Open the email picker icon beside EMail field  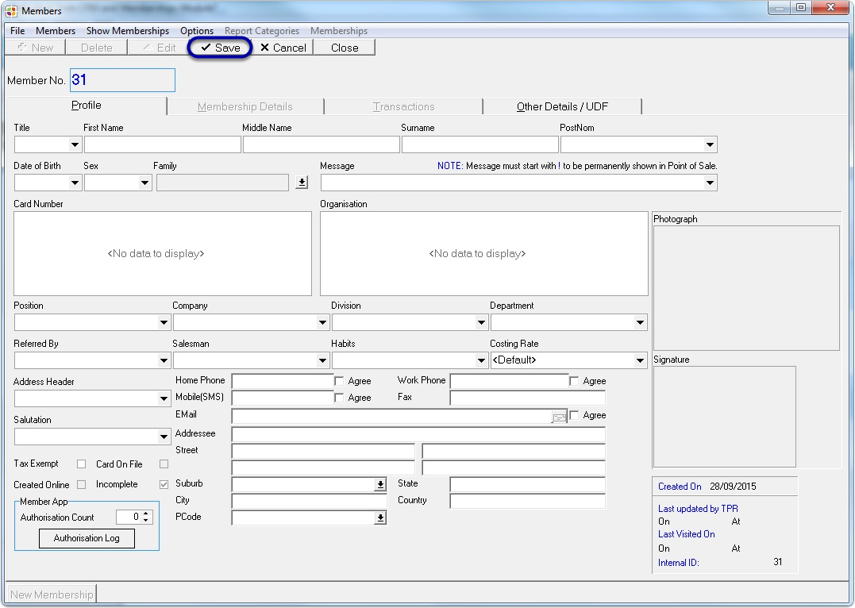559,416
